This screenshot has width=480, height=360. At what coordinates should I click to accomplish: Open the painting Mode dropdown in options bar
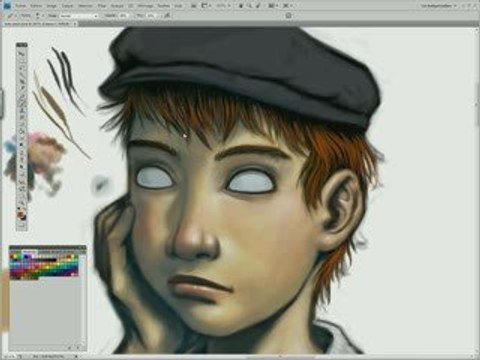79,16
